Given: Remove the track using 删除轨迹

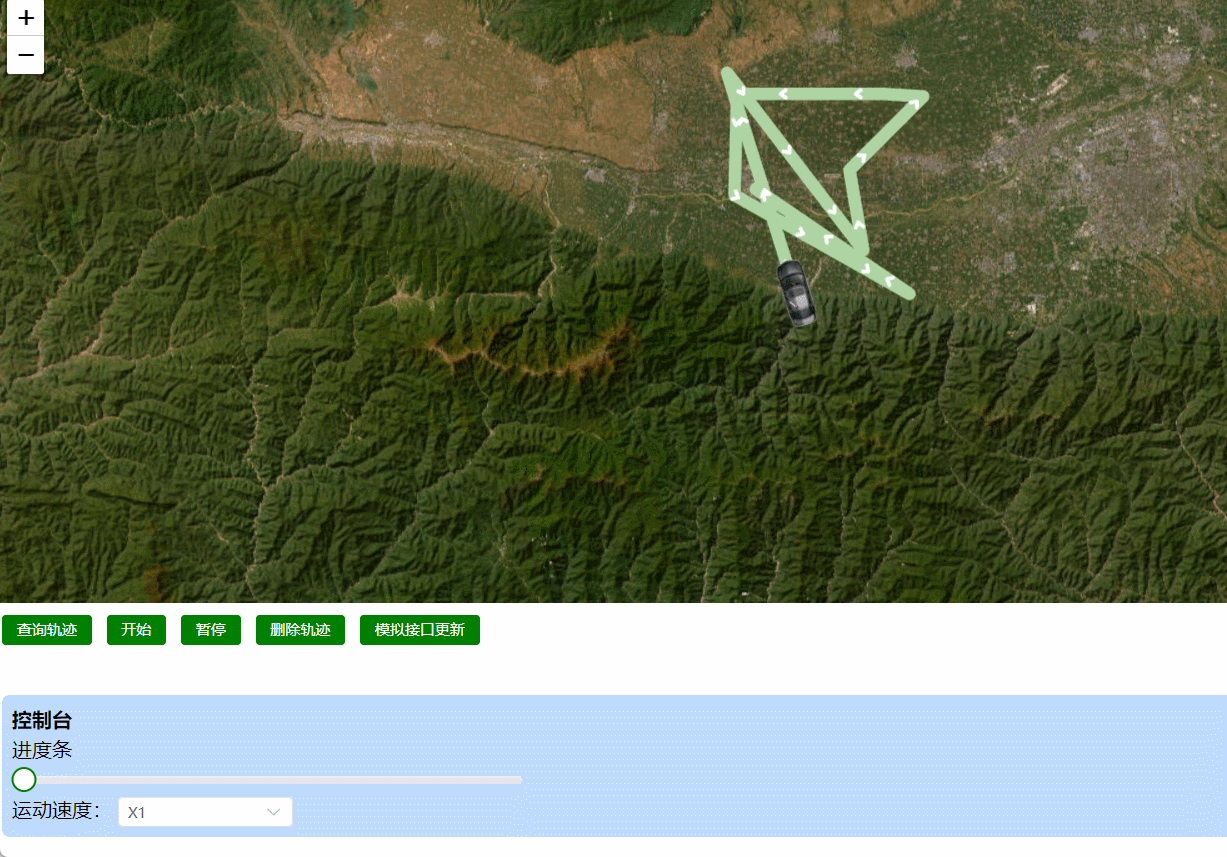Looking at the screenshot, I should click(x=300, y=630).
